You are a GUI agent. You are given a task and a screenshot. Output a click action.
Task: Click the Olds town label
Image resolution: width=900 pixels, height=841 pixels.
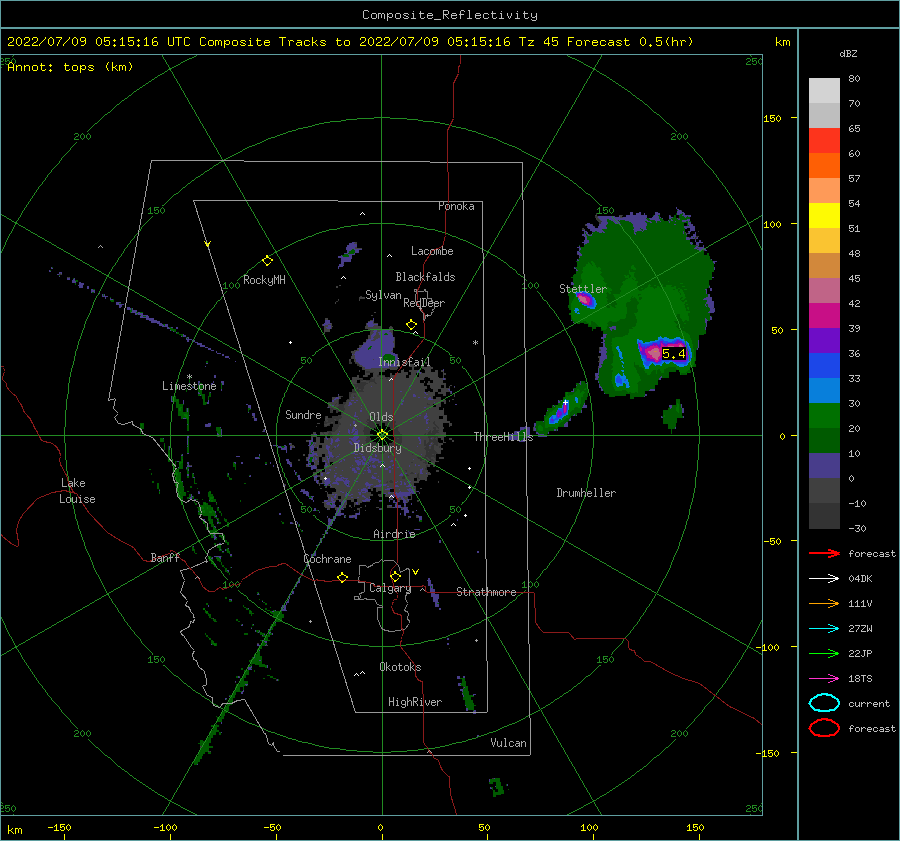pyautogui.click(x=381, y=417)
